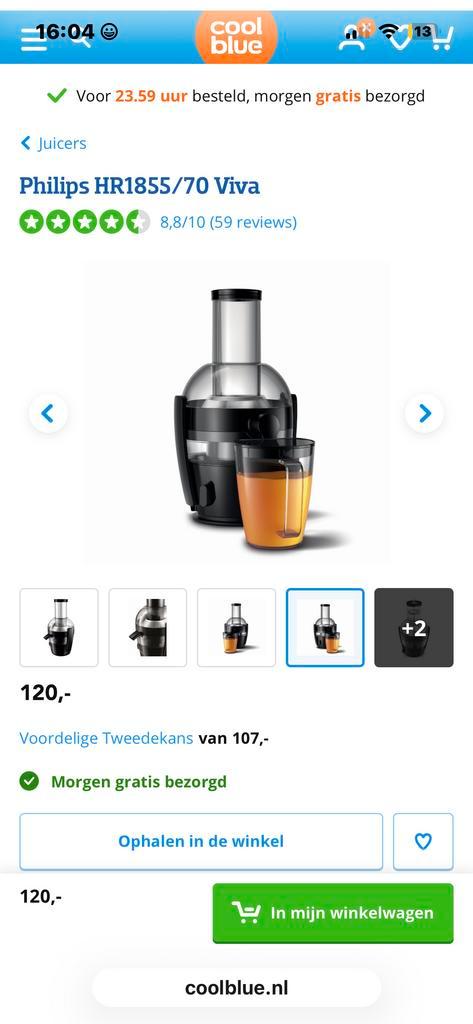Select the first juicer thumbnail

59,628
